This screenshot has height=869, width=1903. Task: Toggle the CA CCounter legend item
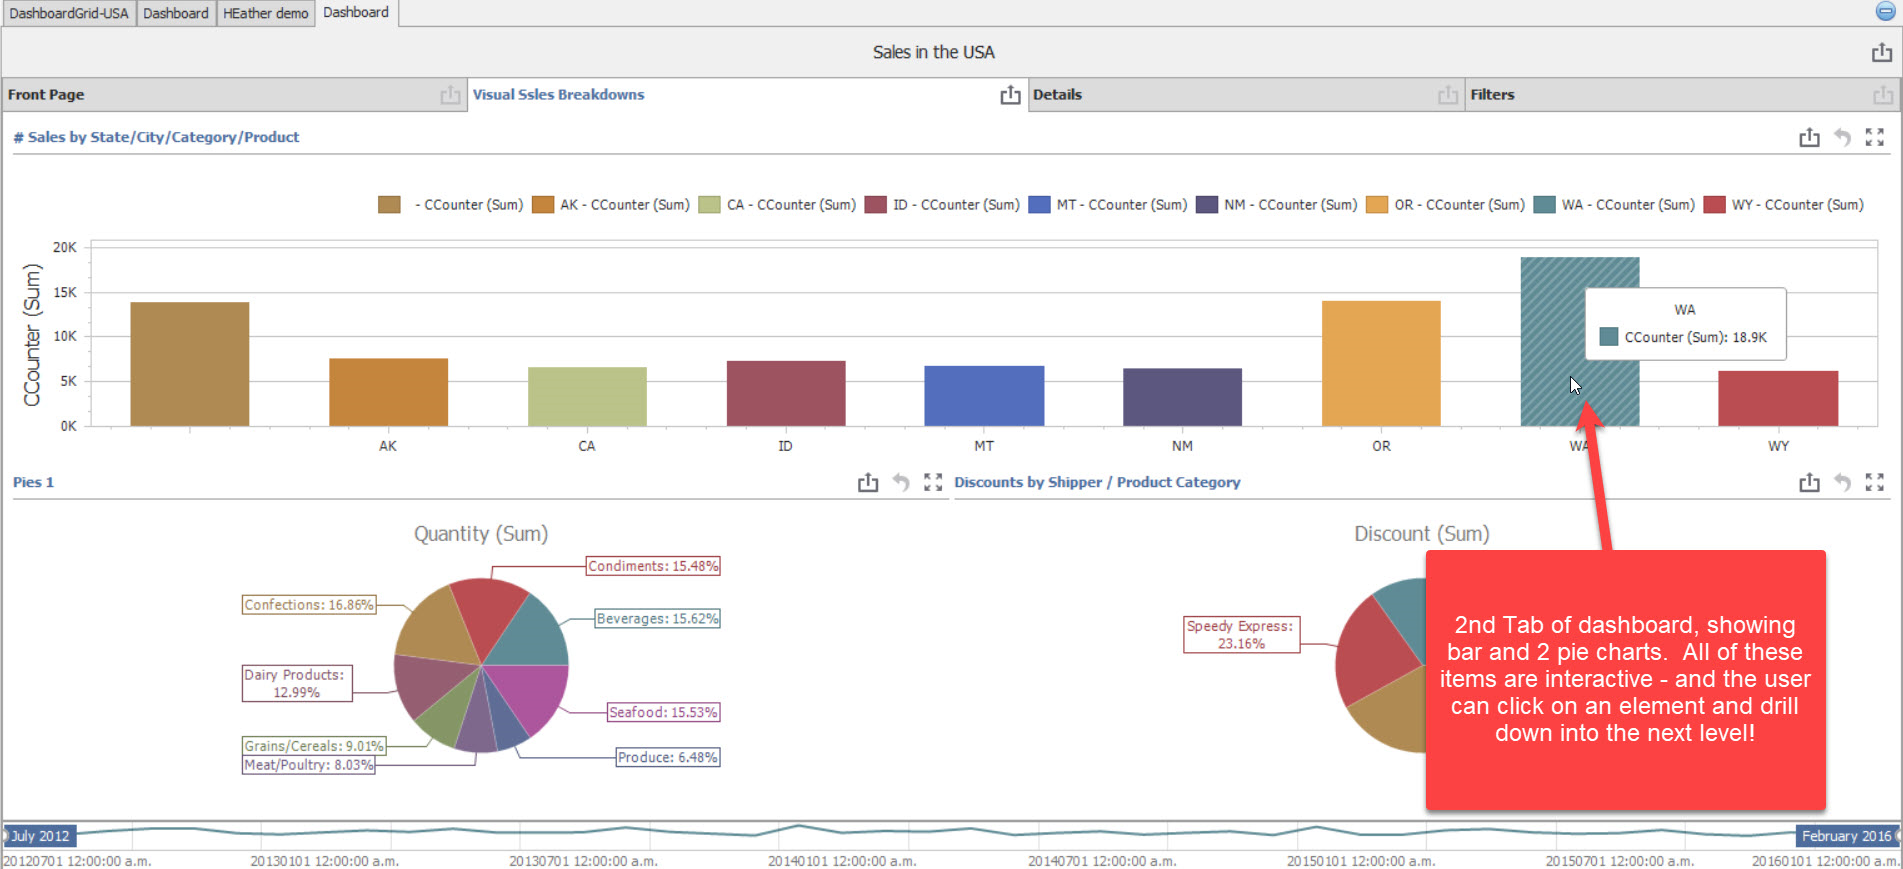778,205
